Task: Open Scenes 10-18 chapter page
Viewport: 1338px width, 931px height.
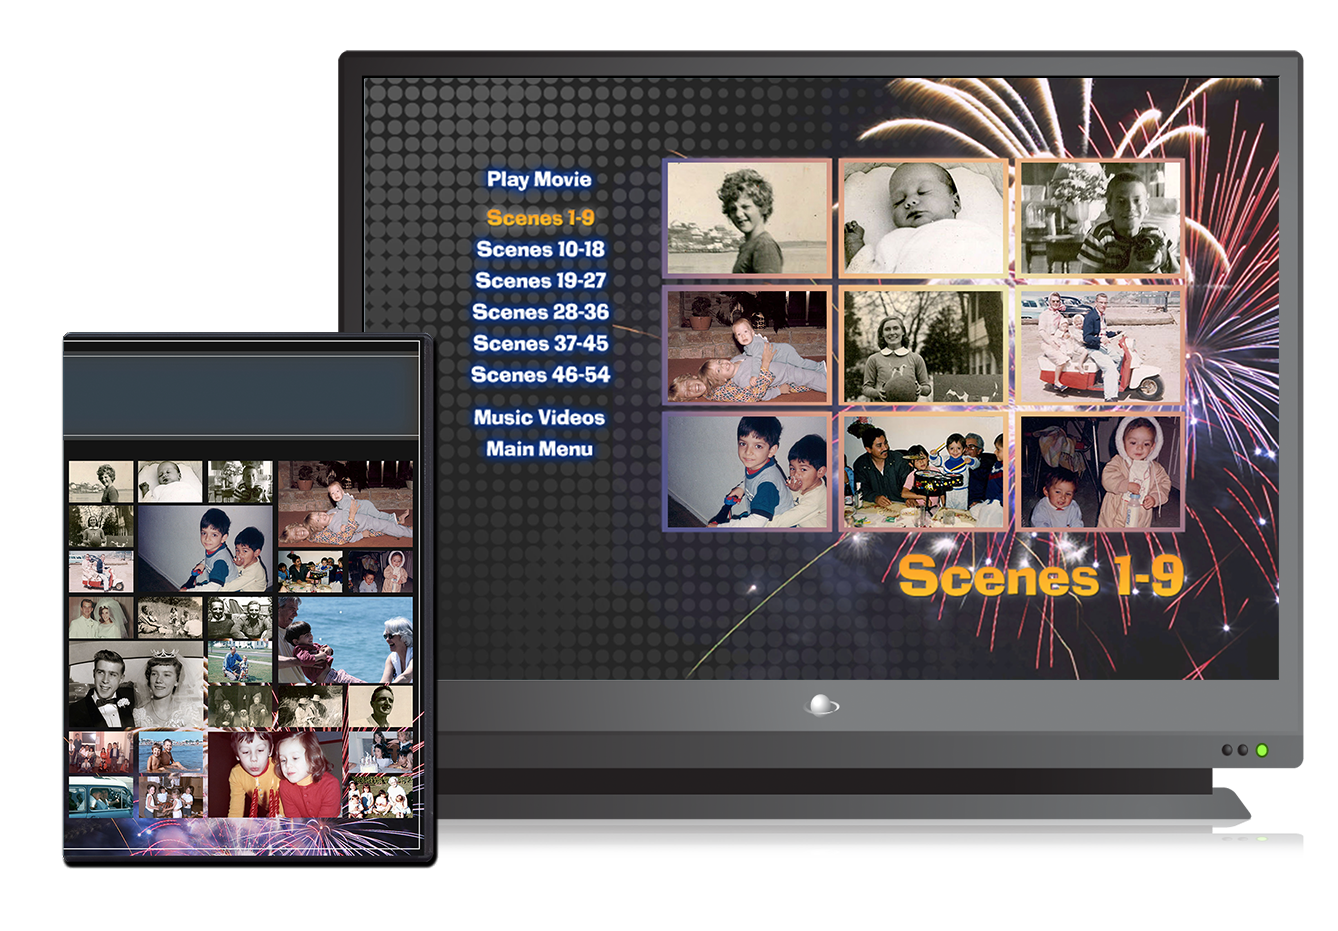Action: tap(540, 249)
